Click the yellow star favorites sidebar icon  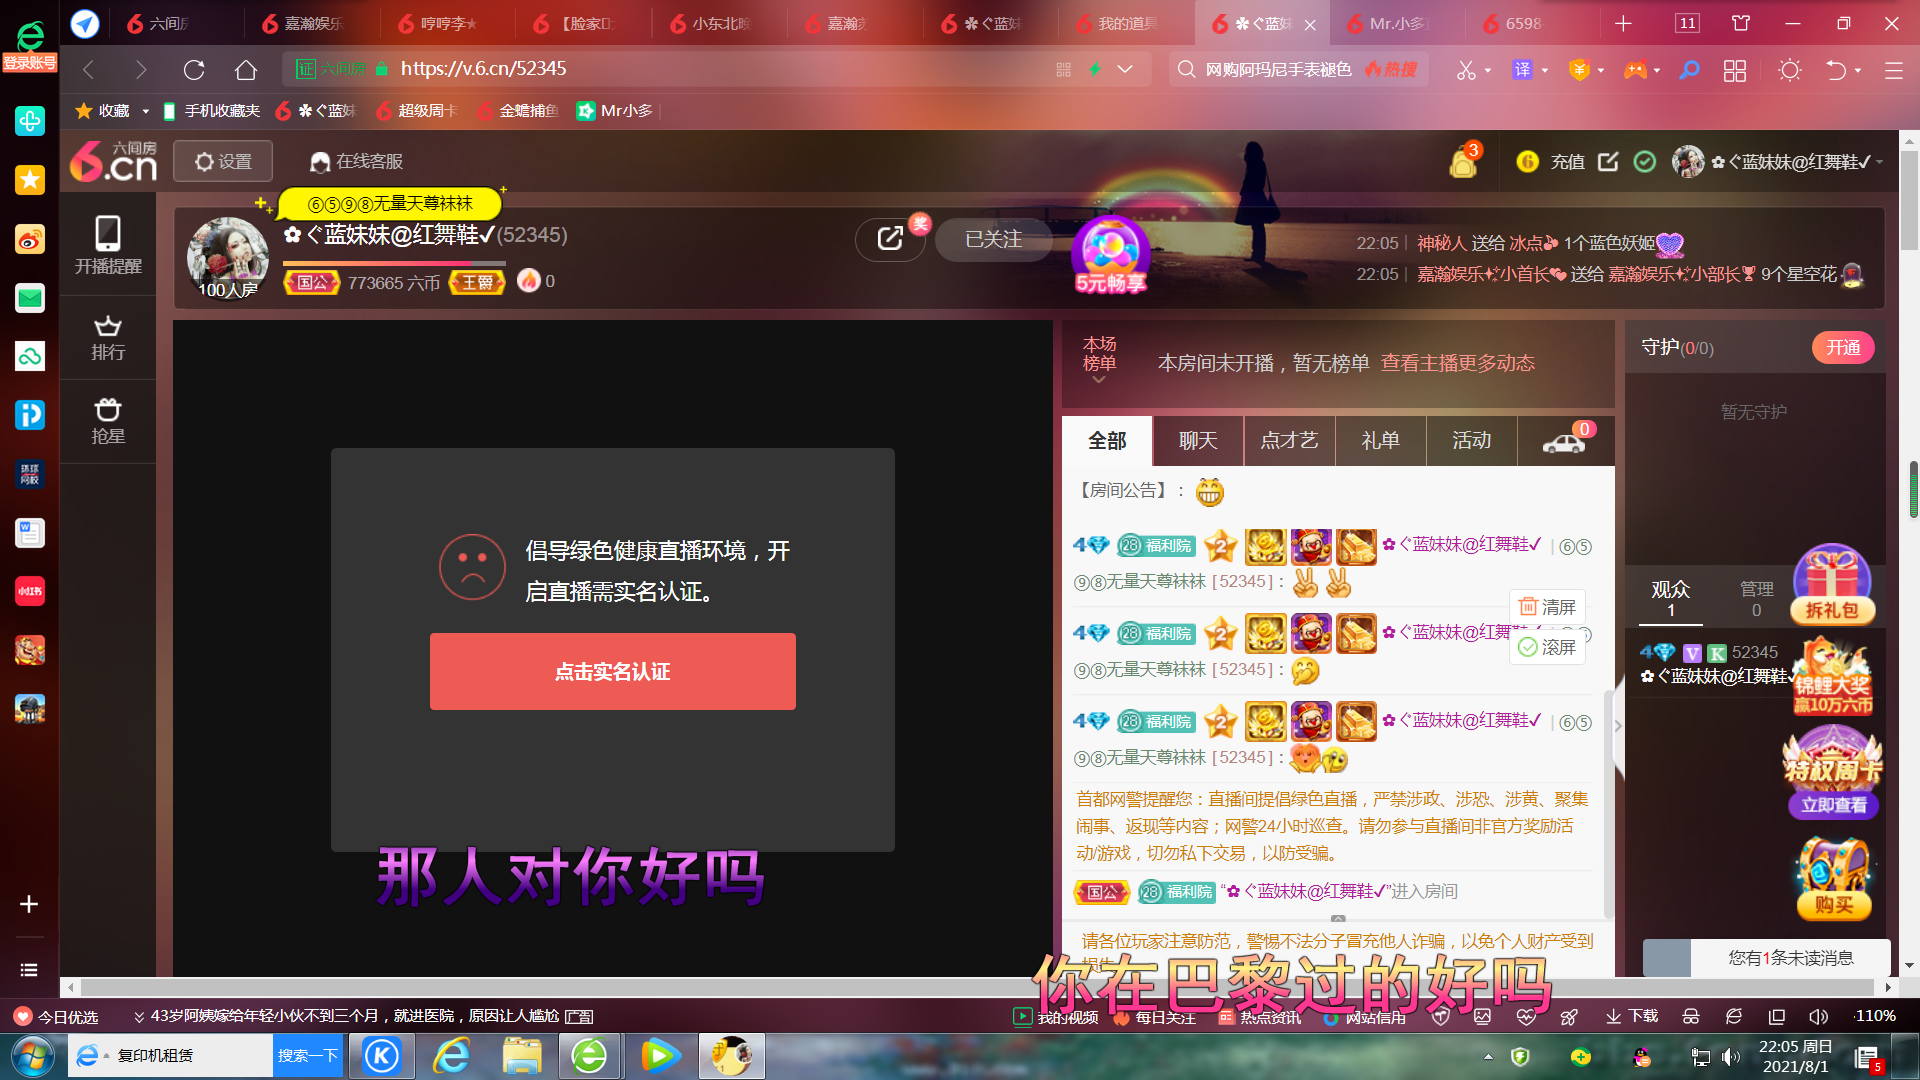coord(30,180)
